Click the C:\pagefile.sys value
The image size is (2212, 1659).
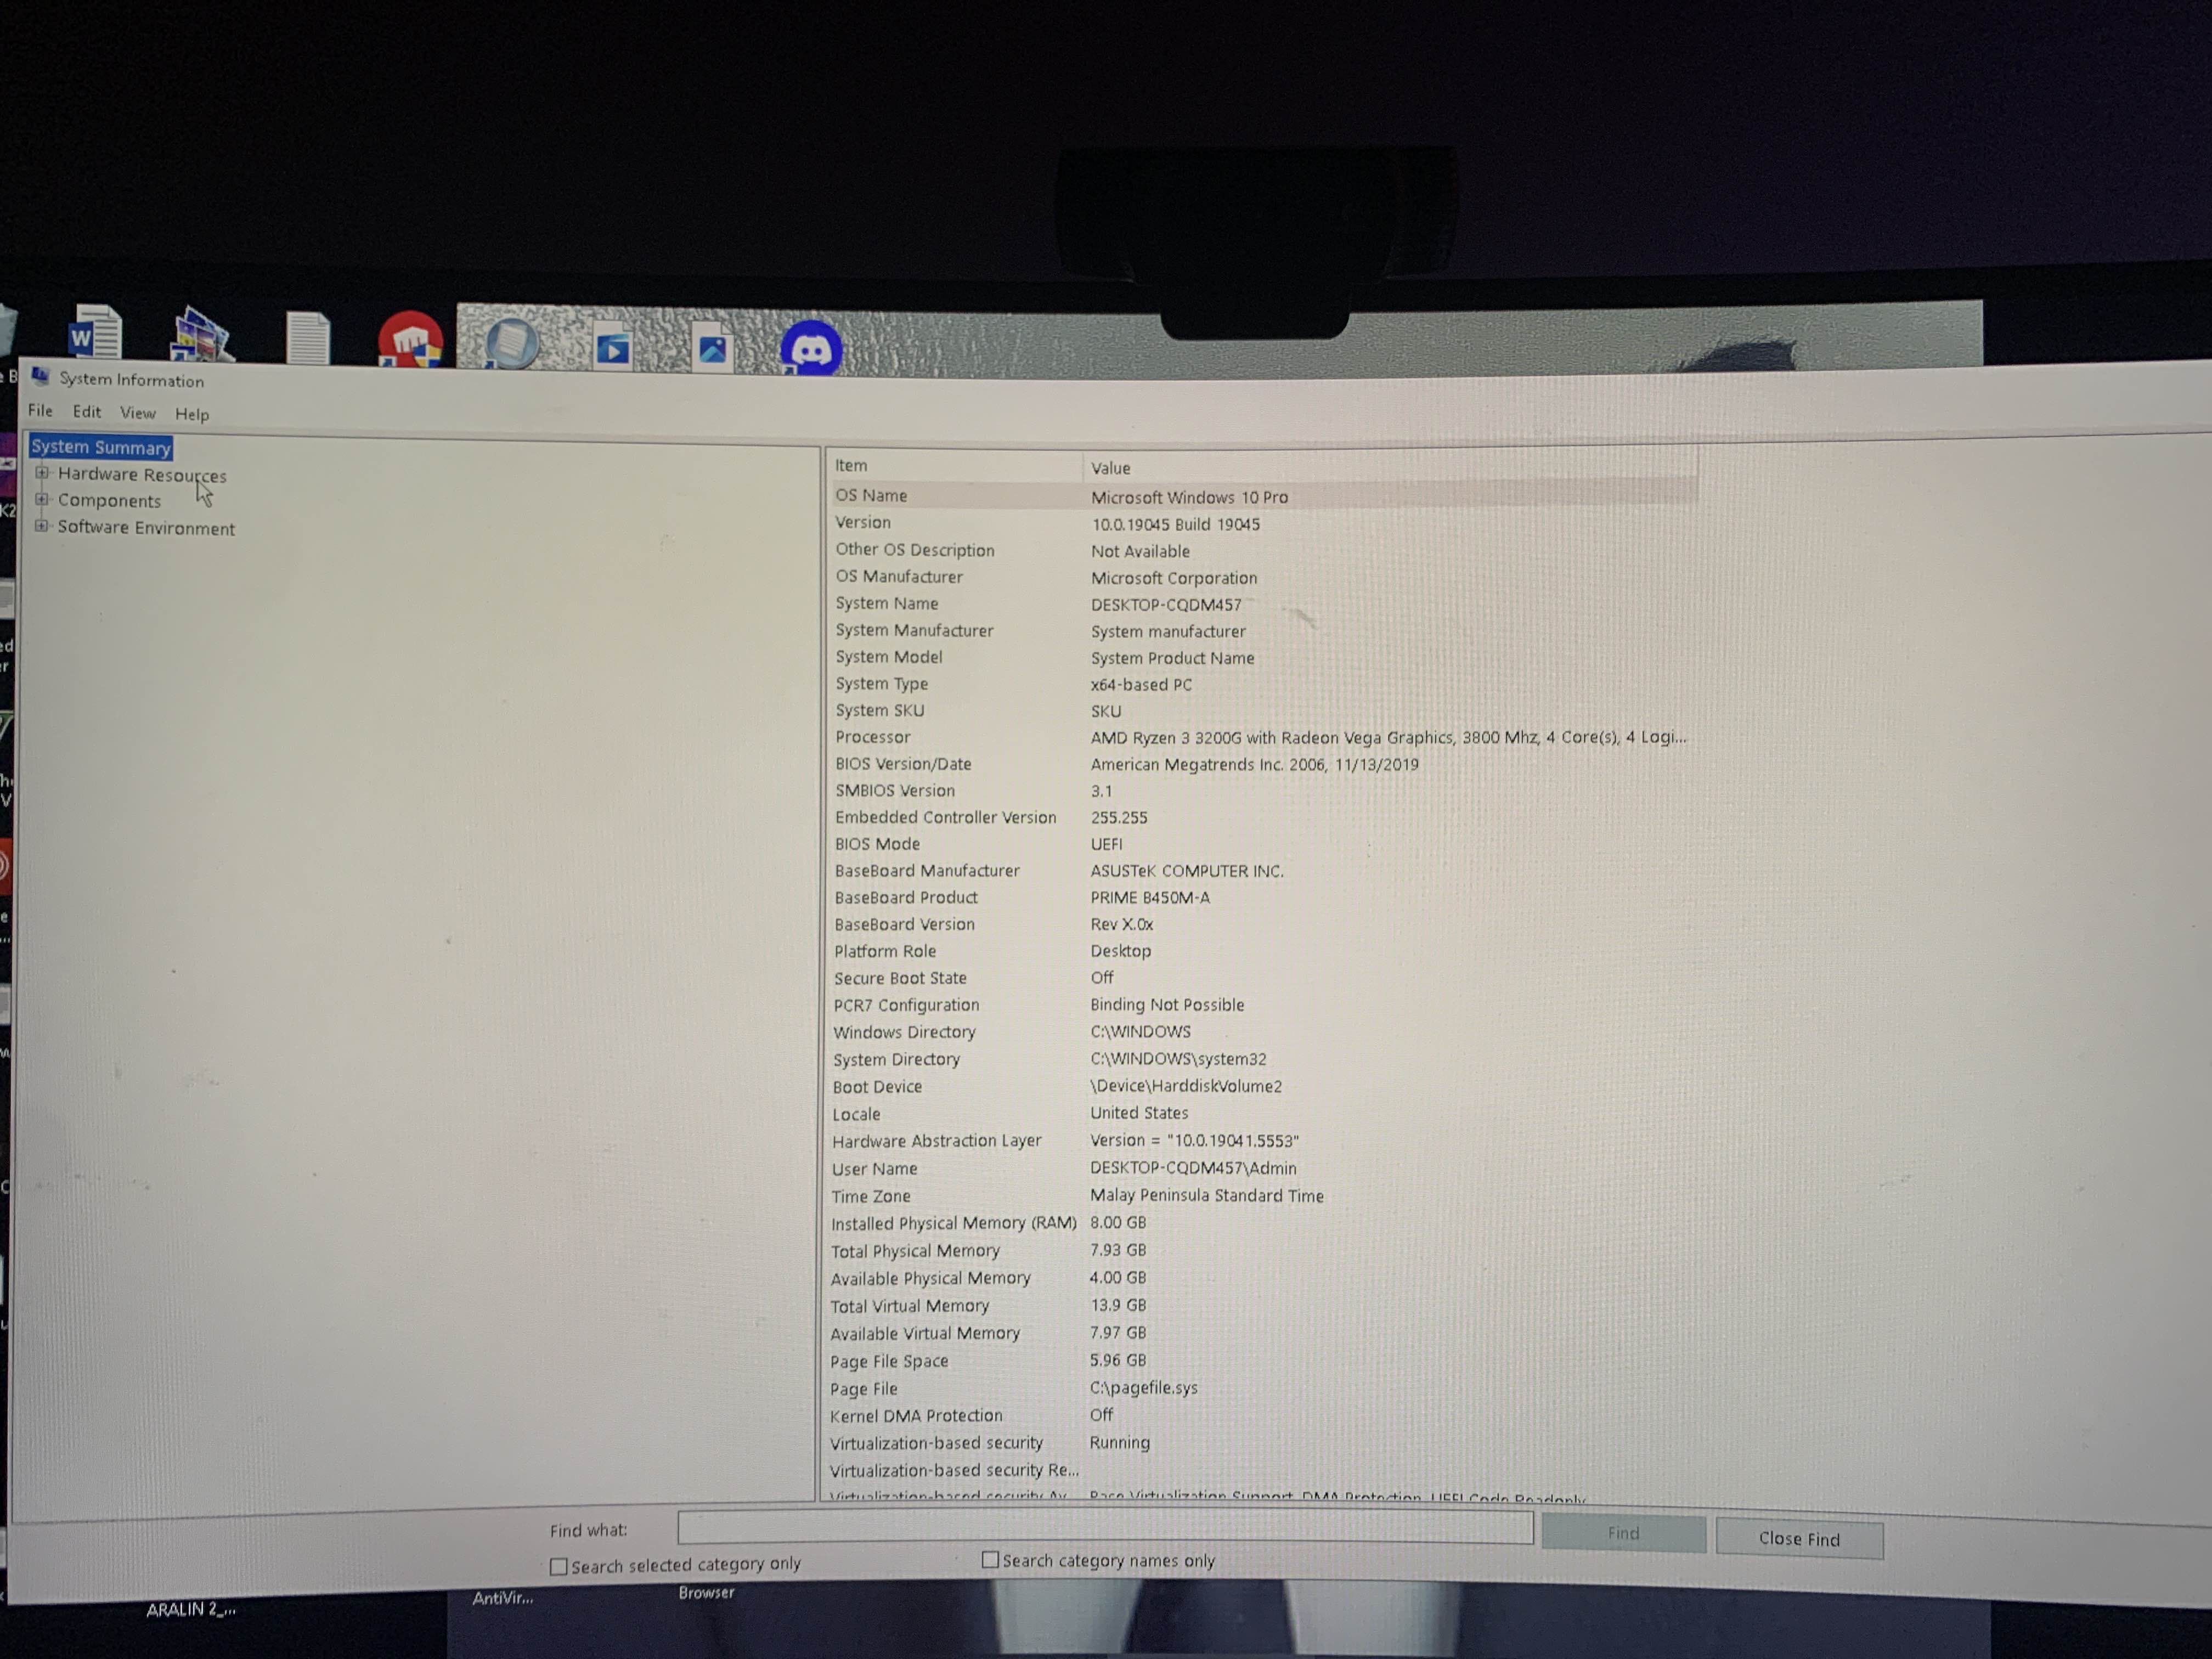[x=1143, y=1388]
